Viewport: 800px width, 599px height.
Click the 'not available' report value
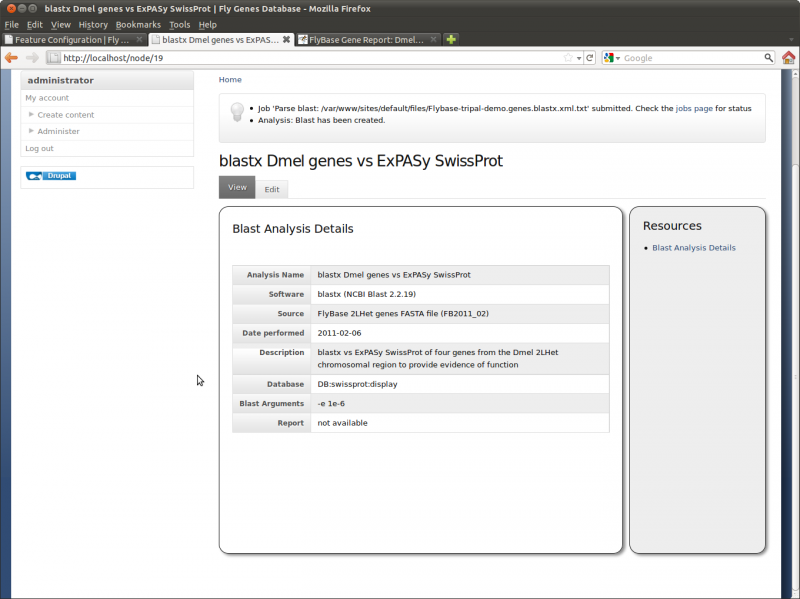342,422
